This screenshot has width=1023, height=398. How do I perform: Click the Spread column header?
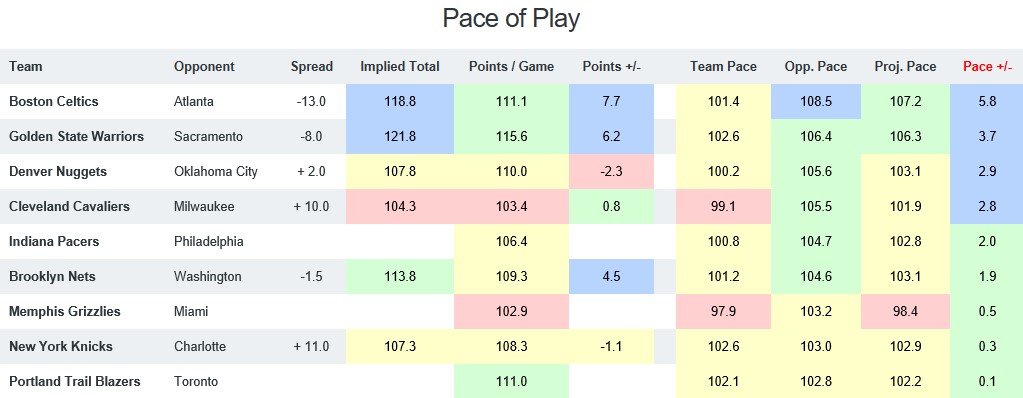click(x=312, y=67)
